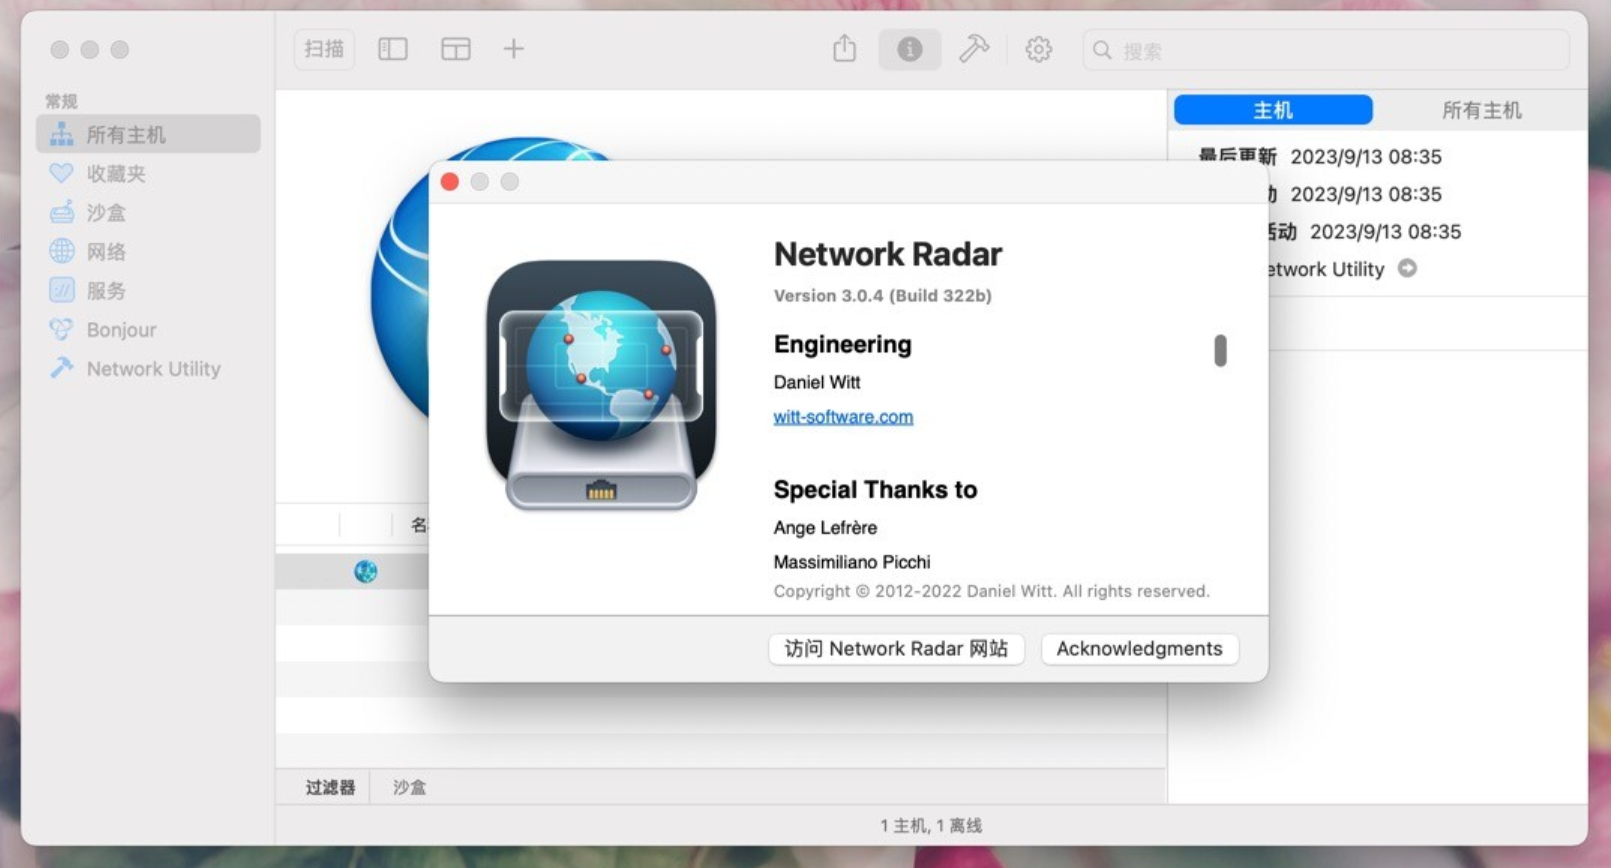Click the heart icon beside 收藏夹
1611x868 pixels.
(61, 173)
